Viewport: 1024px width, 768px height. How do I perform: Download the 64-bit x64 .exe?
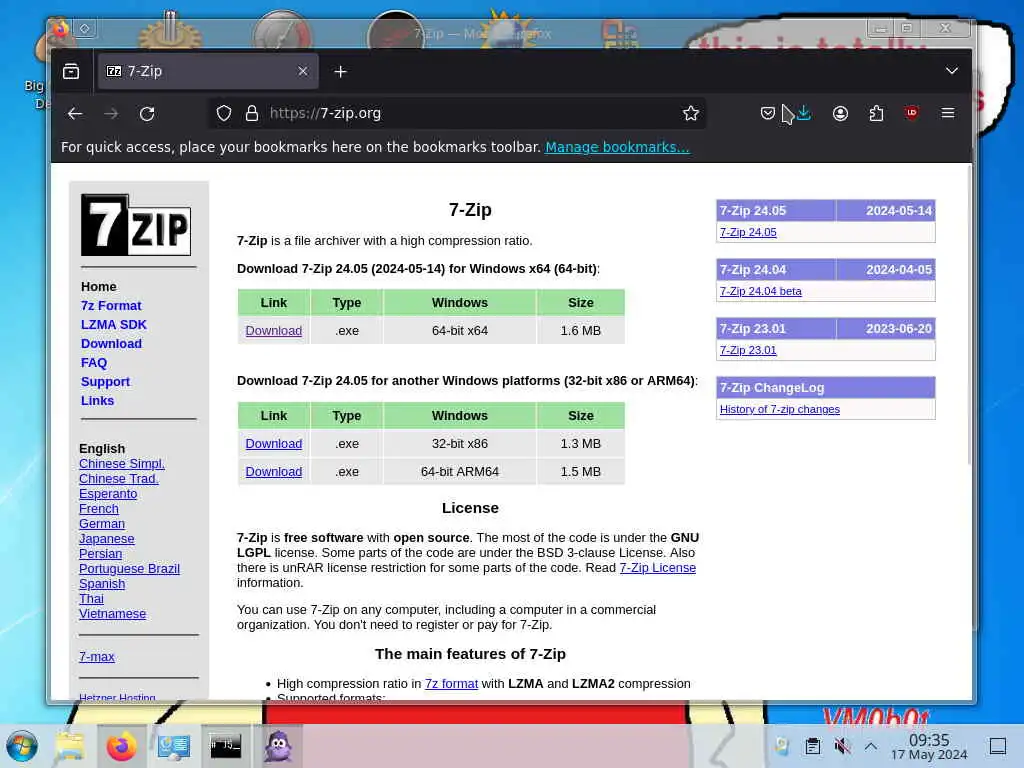coord(274,330)
